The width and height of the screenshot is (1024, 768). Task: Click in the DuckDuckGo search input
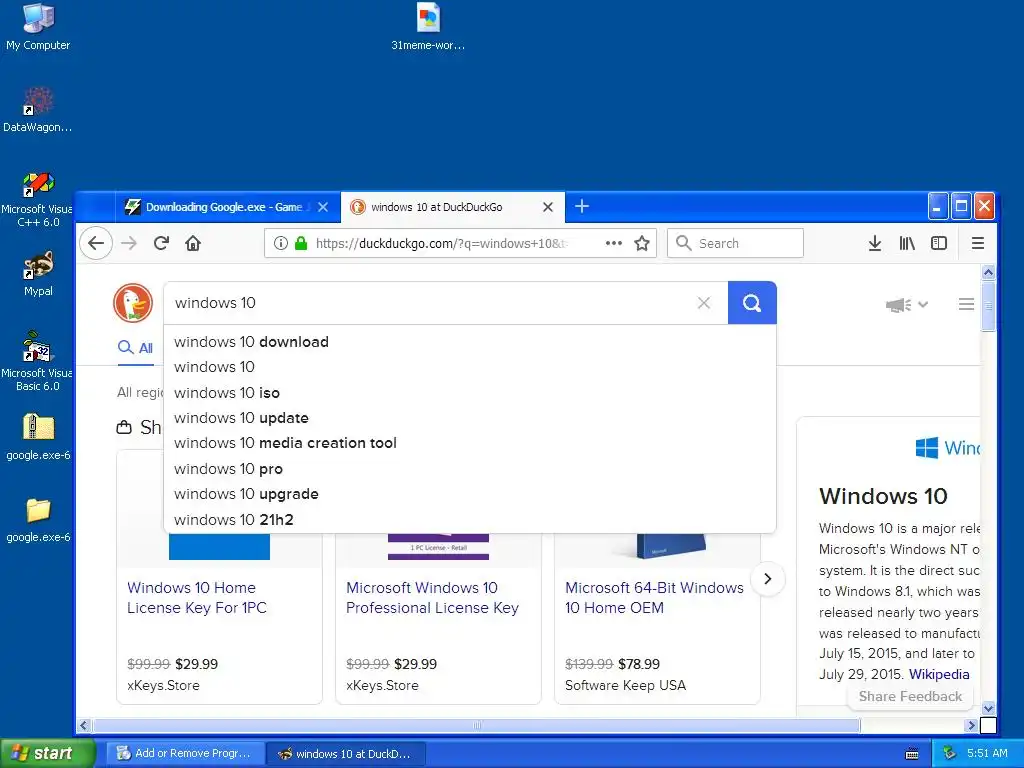431,303
